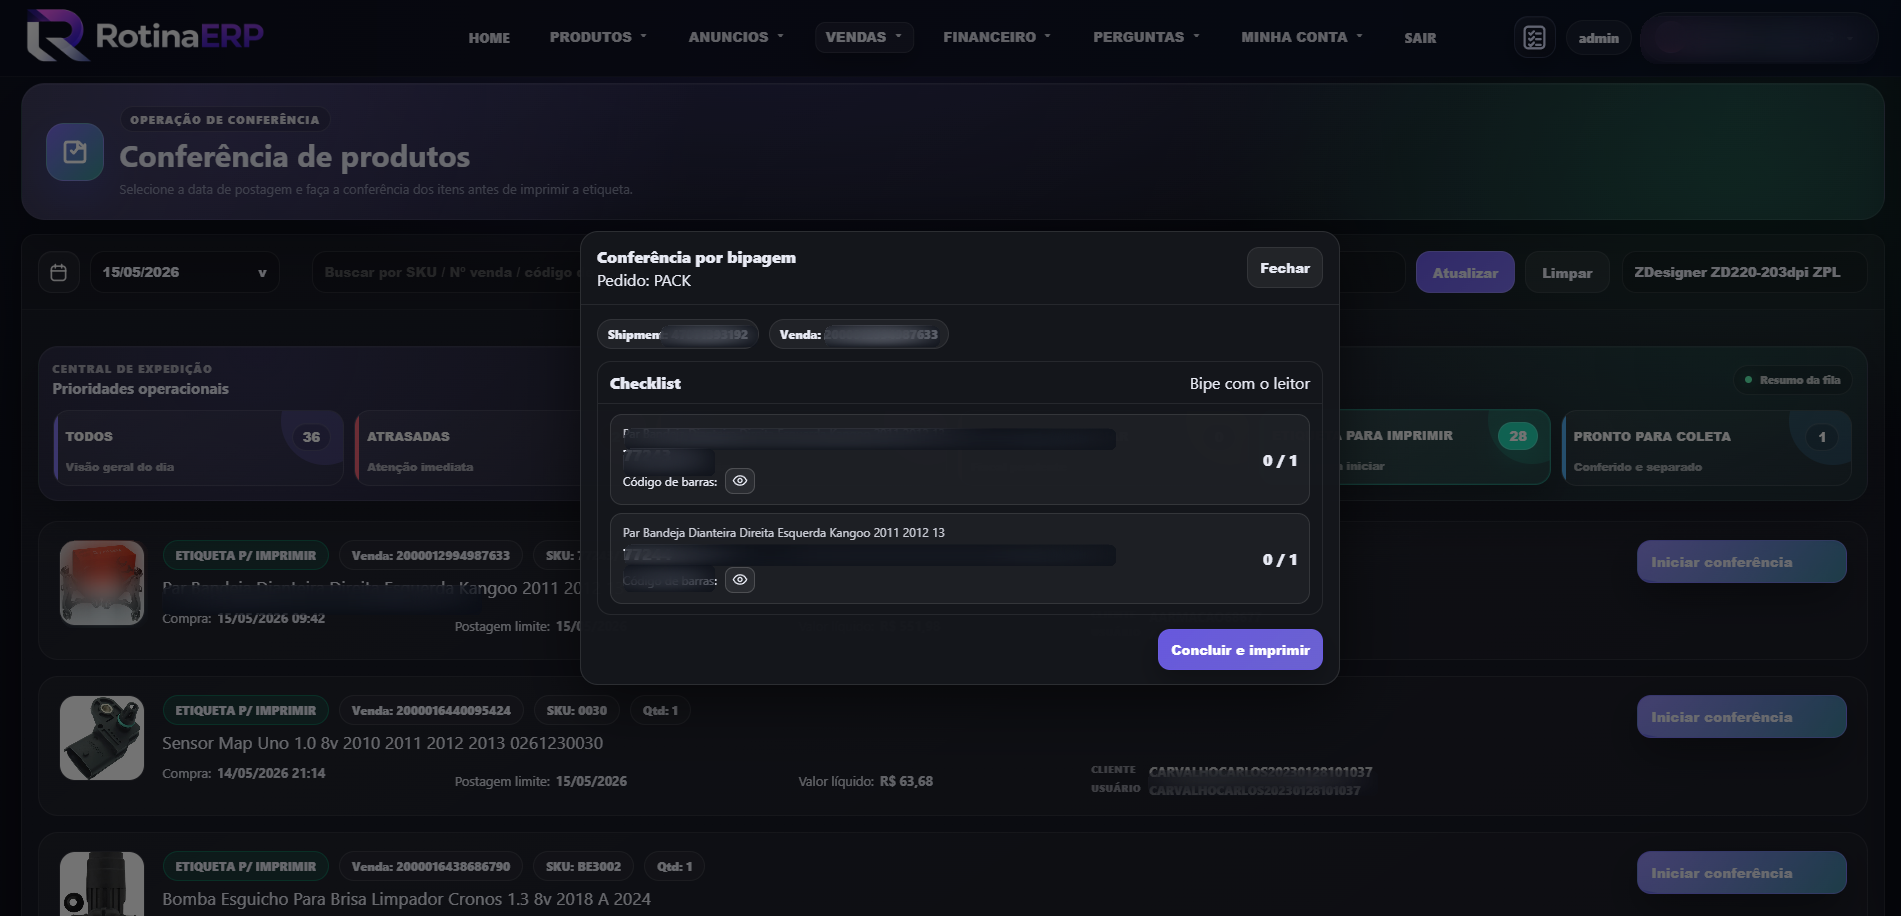Click SAIR to log out
This screenshot has width=1901, height=916.
[1420, 38]
